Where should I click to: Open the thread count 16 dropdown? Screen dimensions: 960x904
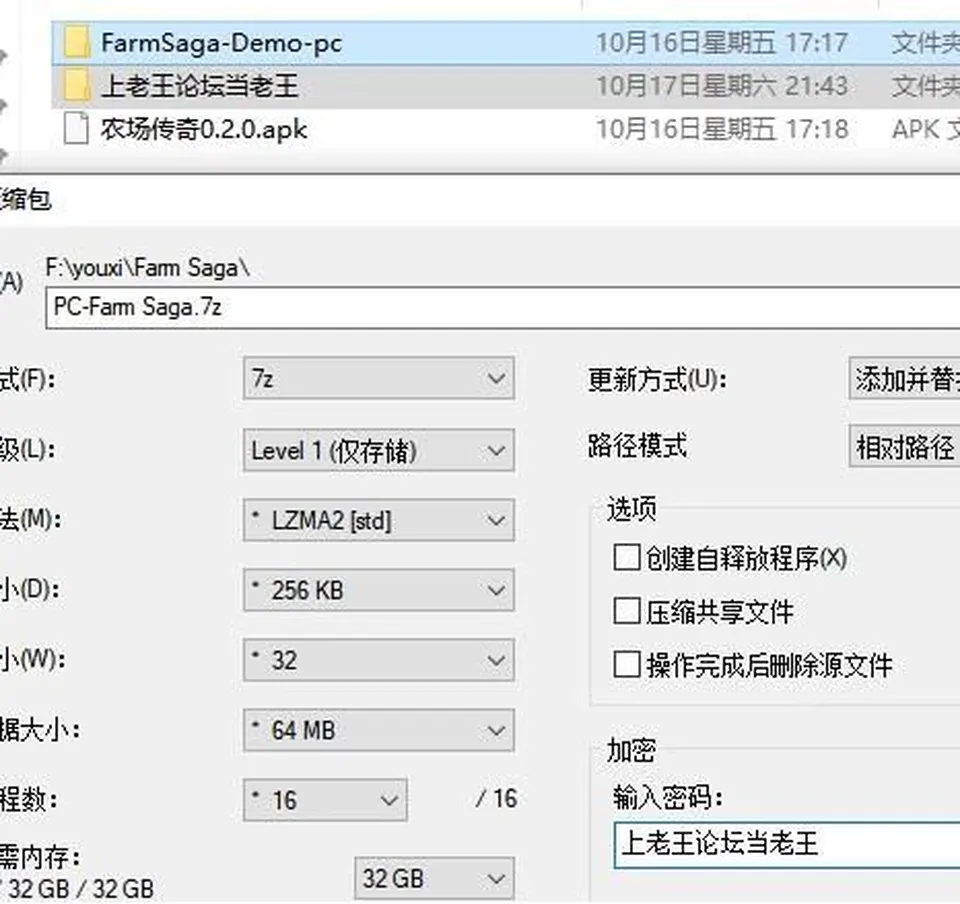325,799
